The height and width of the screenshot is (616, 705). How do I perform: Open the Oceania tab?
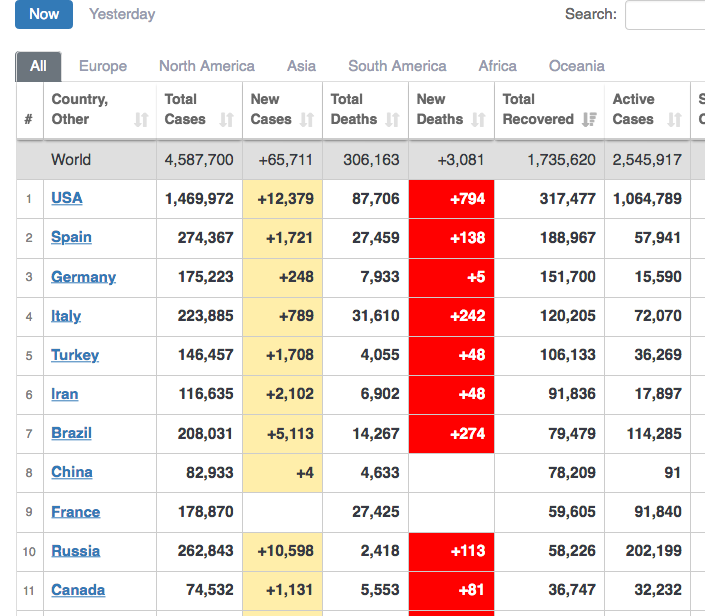coord(576,66)
